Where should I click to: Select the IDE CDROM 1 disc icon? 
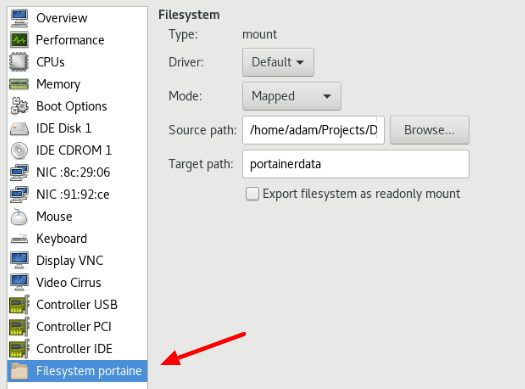point(19,151)
